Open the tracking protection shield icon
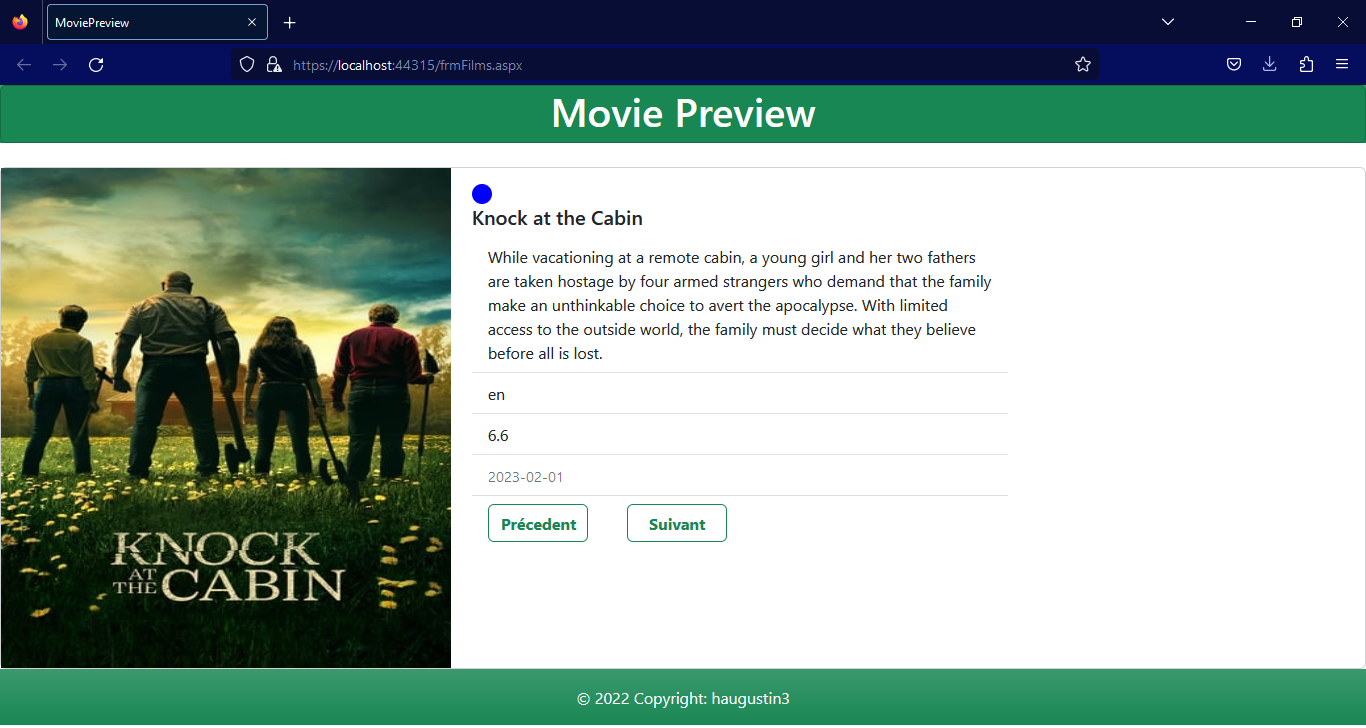Viewport: 1366px width, 728px height. click(247, 65)
